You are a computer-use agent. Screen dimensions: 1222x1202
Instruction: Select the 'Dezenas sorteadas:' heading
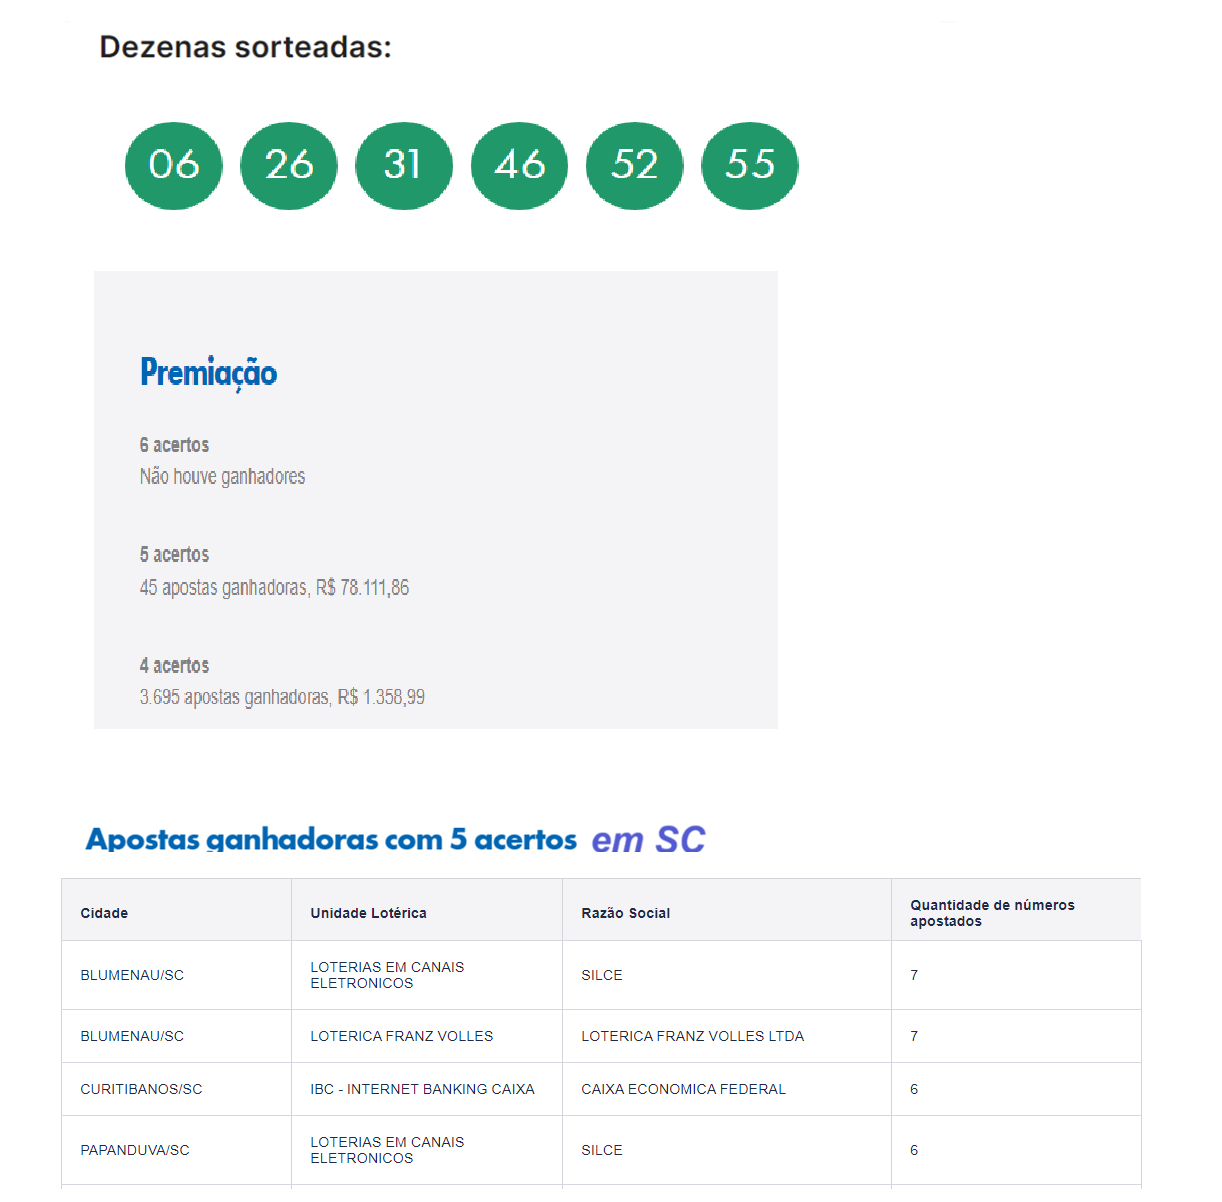tap(245, 47)
